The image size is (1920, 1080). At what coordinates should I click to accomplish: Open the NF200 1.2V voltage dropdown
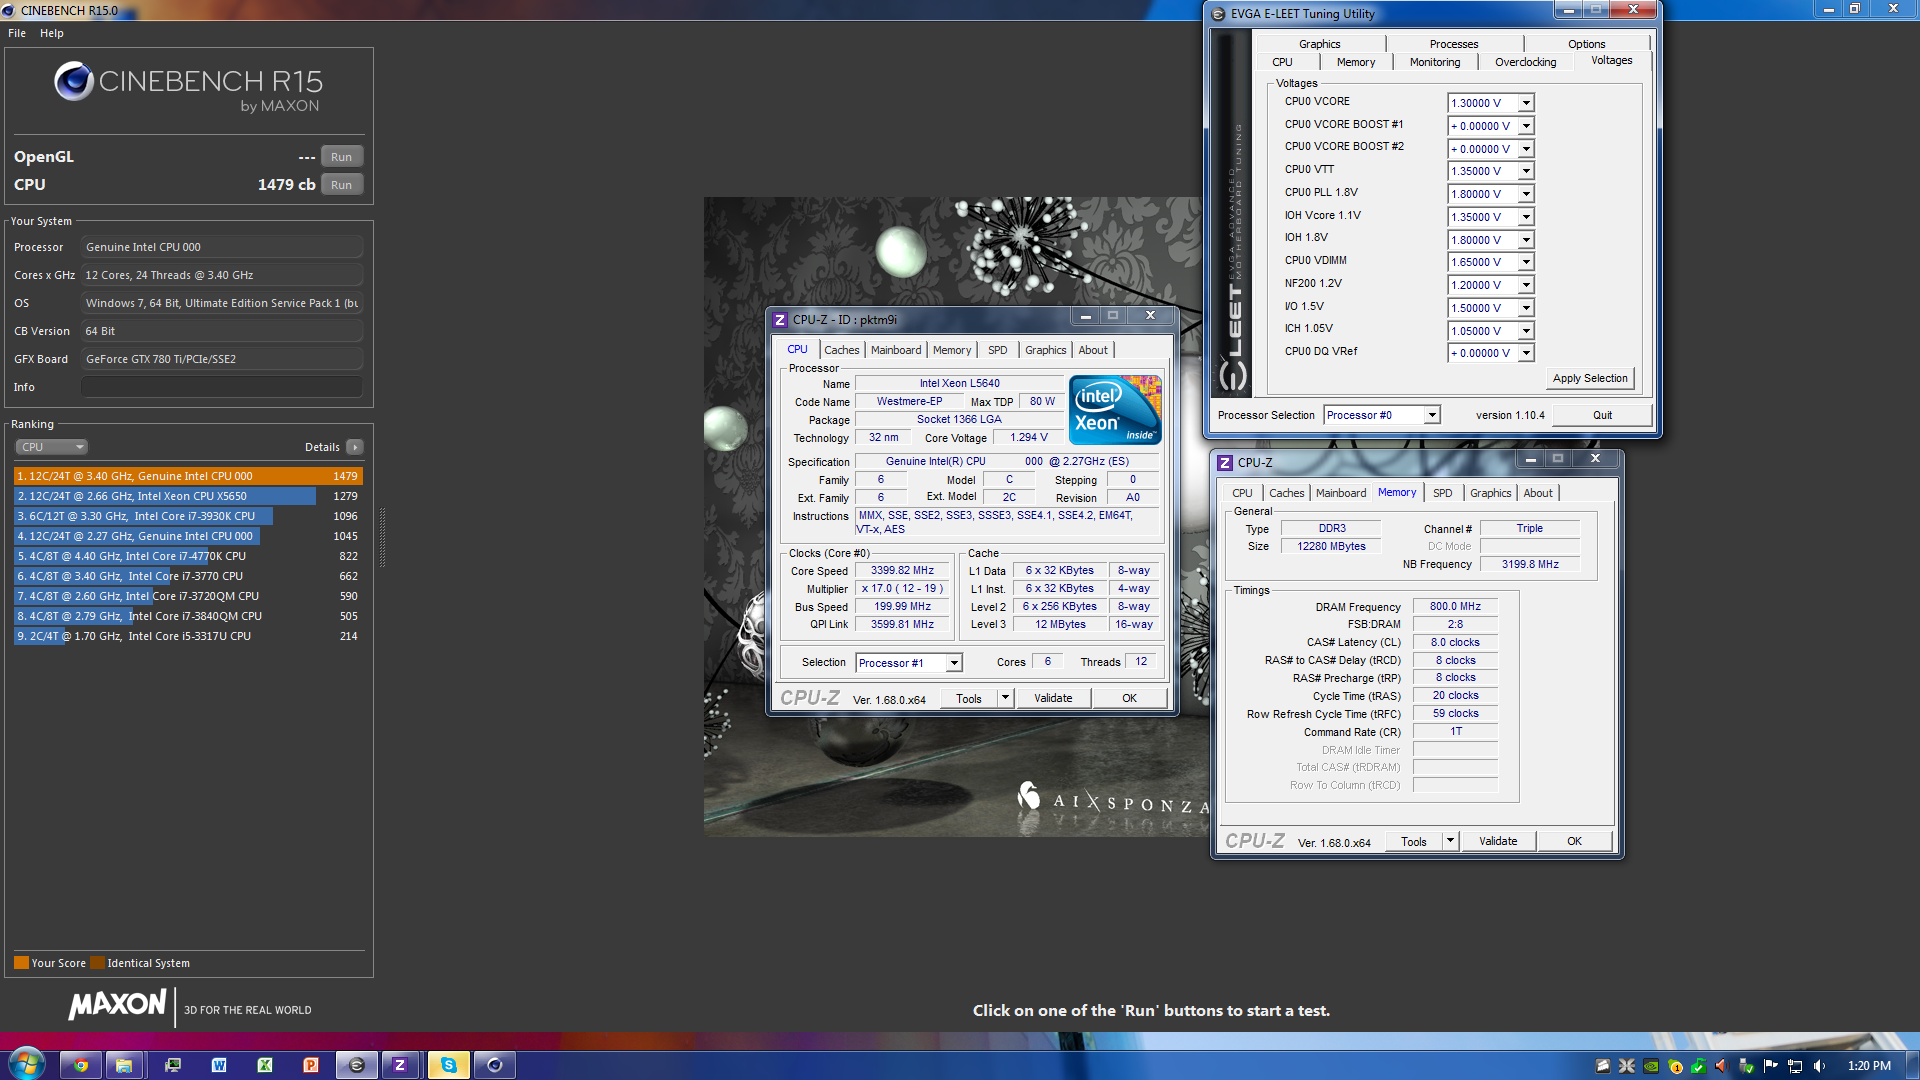tap(1526, 285)
